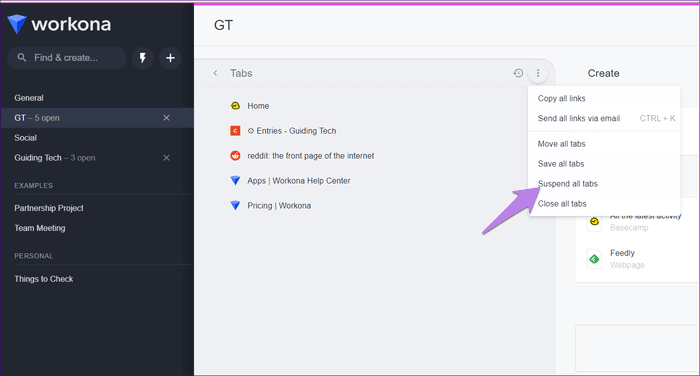Click the Create heading
Image resolution: width=700 pixels, height=376 pixels.
pyautogui.click(x=603, y=73)
